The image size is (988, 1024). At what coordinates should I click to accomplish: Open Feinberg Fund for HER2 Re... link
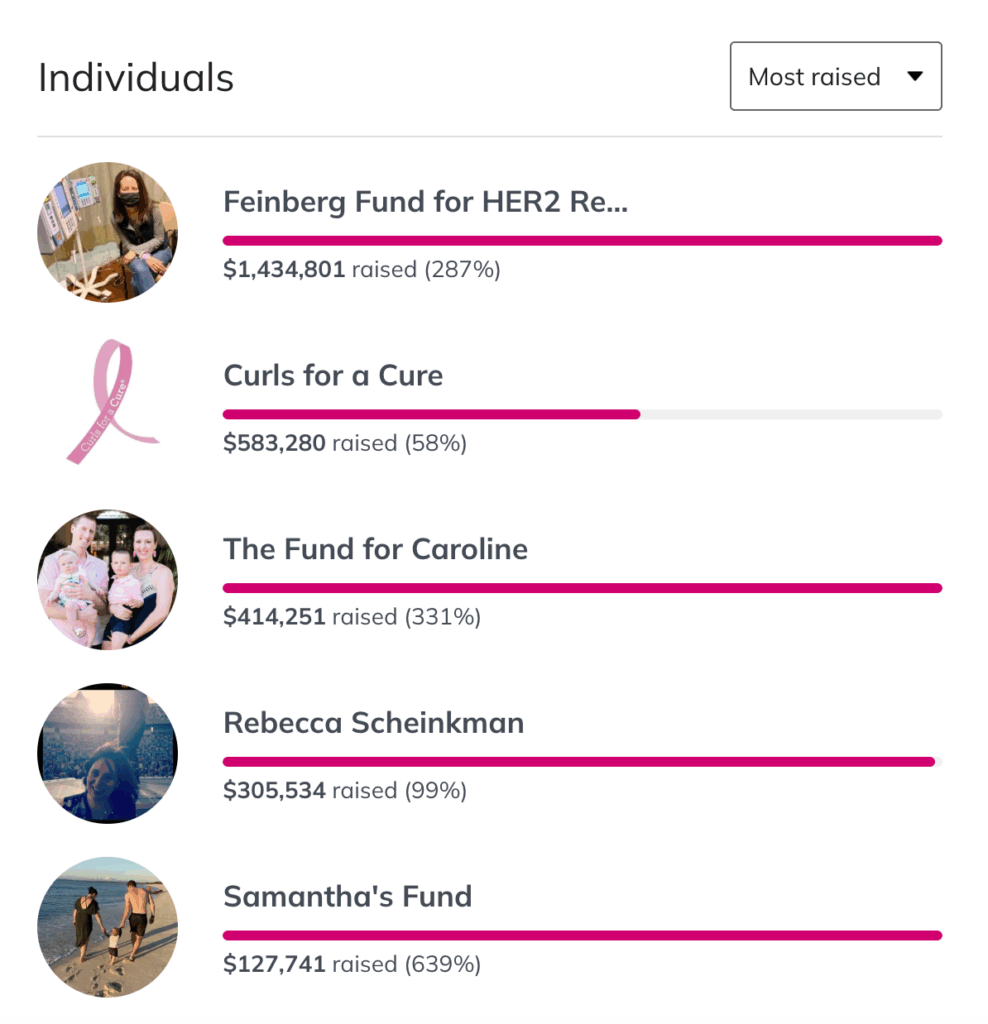(425, 202)
